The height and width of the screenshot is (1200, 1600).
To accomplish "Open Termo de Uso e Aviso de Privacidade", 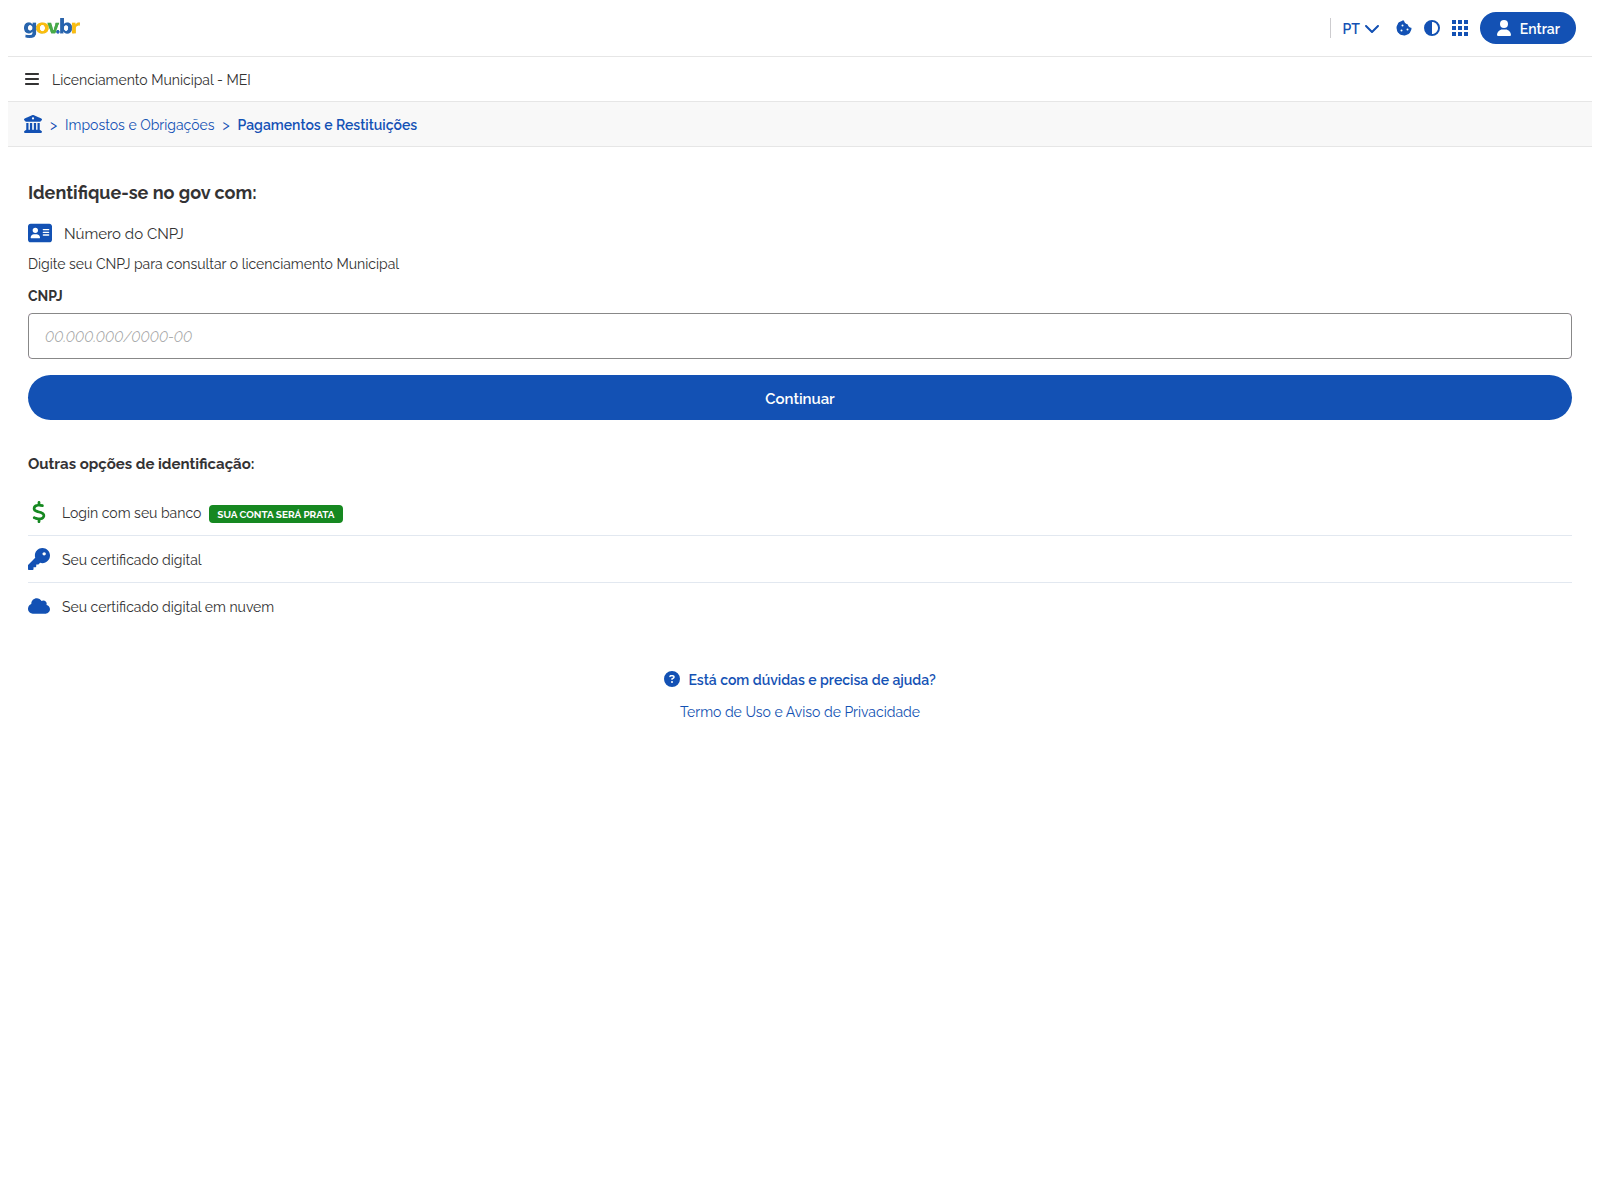I will point(800,712).
